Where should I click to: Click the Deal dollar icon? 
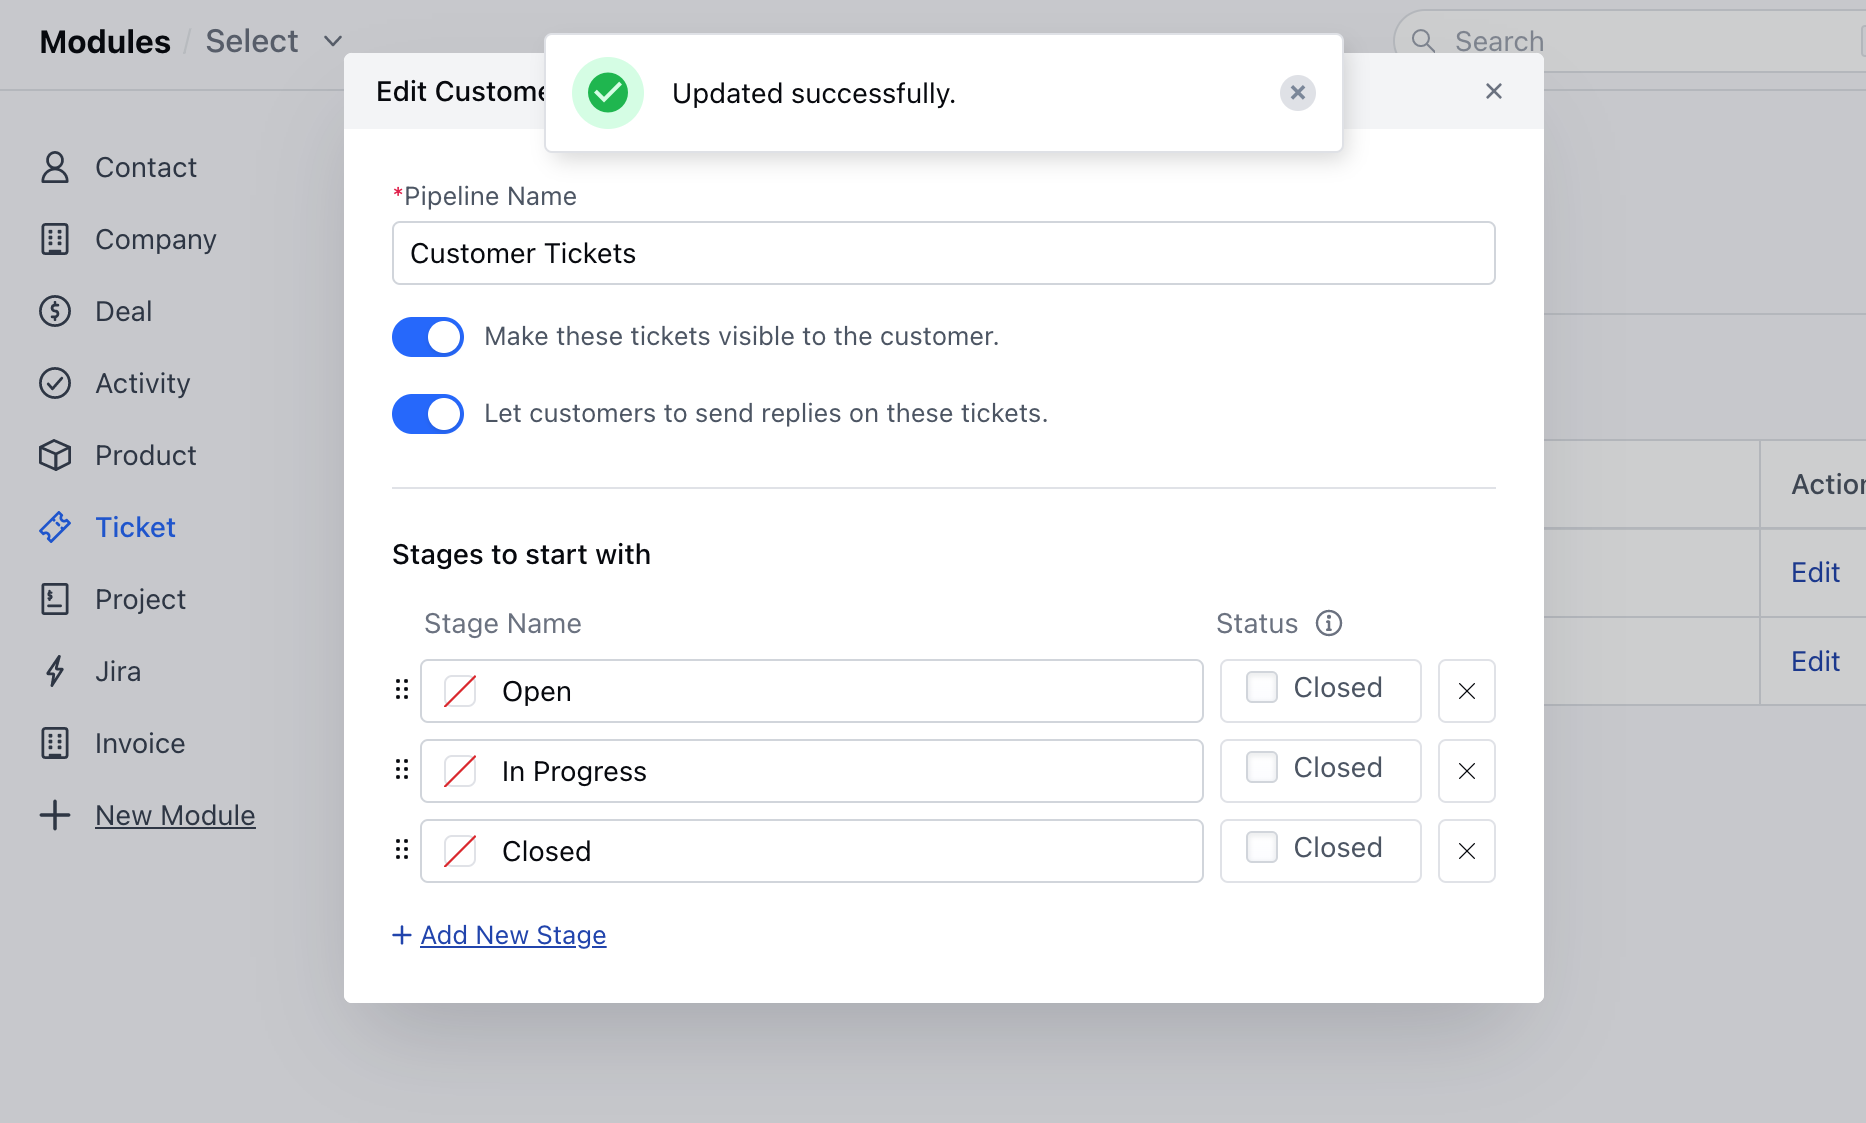[x=55, y=311]
